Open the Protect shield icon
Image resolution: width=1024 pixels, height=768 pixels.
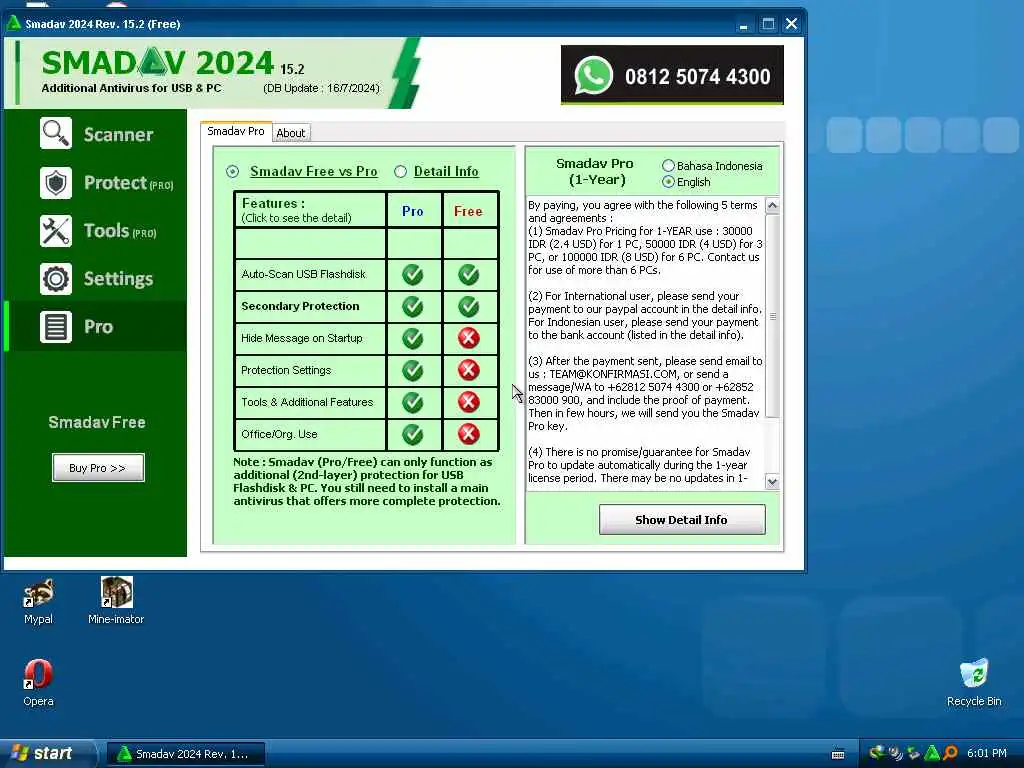click(56, 183)
